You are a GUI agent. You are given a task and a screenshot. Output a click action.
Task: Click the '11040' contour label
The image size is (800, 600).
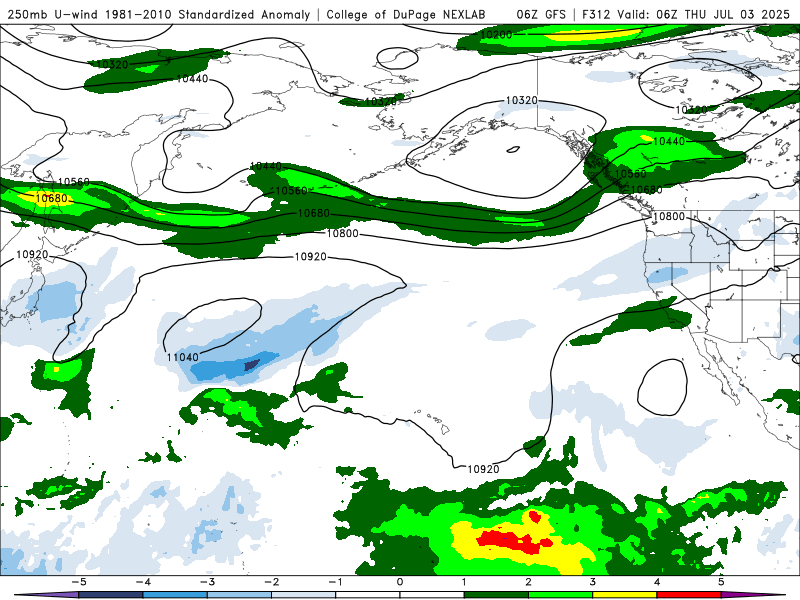[182, 357]
